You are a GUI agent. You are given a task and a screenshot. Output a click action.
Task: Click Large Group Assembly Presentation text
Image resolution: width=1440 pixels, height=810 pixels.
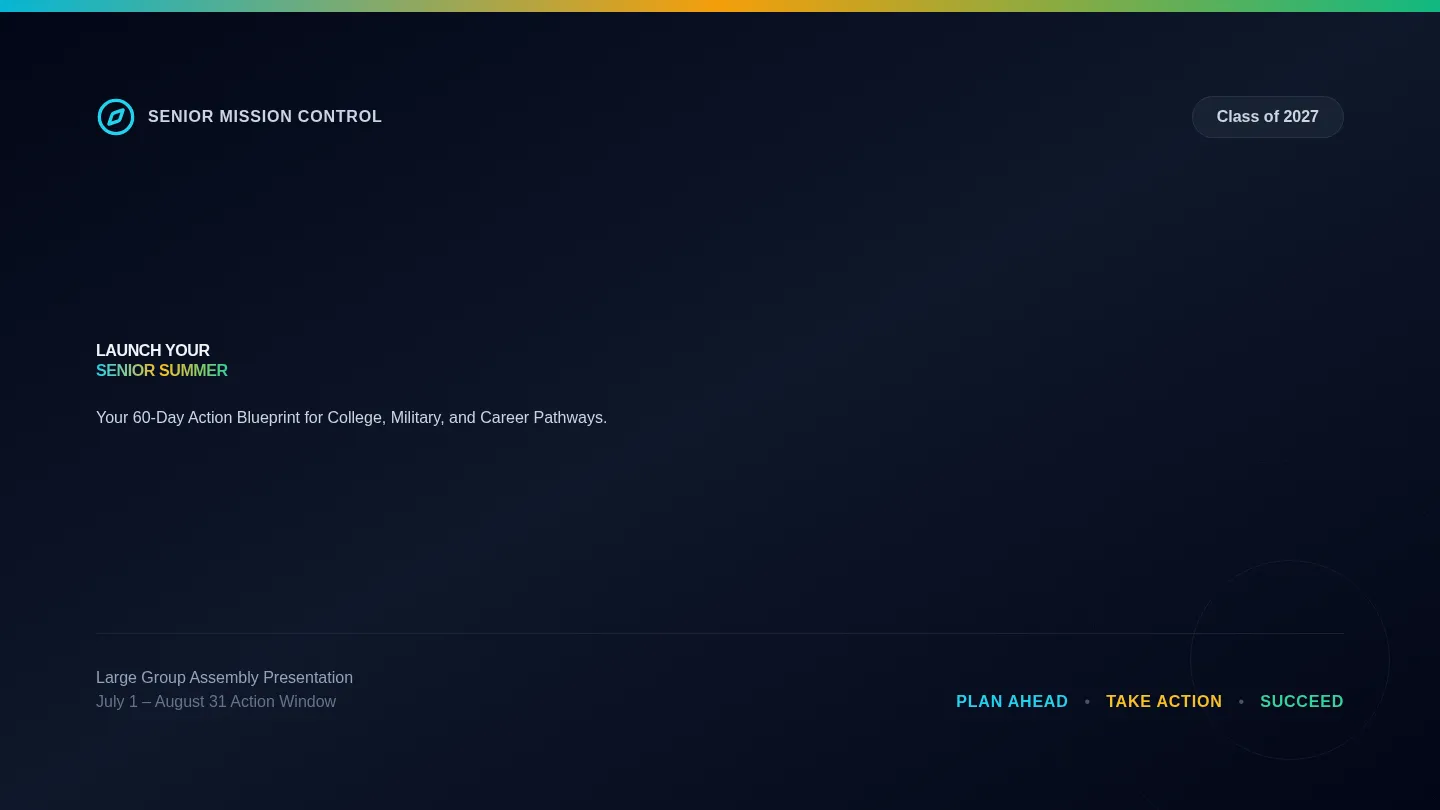click(224, 678)
